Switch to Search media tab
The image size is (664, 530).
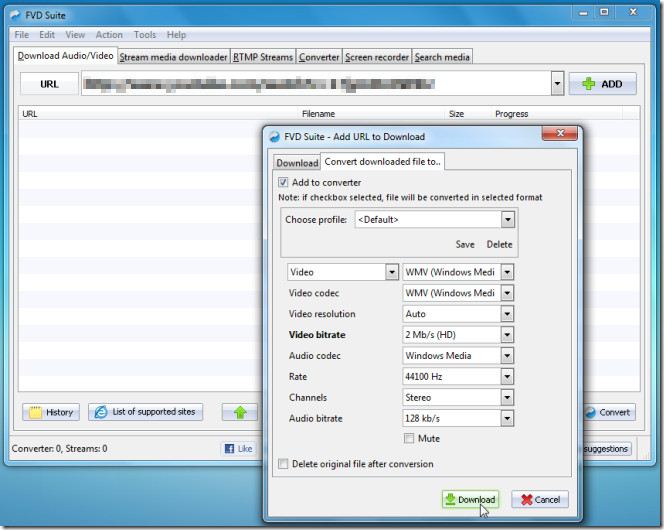pyautogui.click(x=442, y=57)
